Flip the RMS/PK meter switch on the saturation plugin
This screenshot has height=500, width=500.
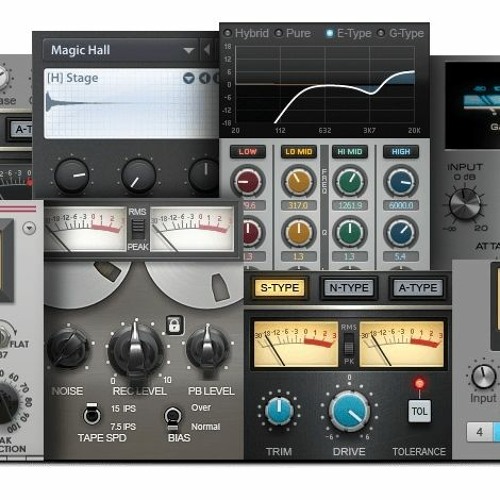tap(349, 345)
